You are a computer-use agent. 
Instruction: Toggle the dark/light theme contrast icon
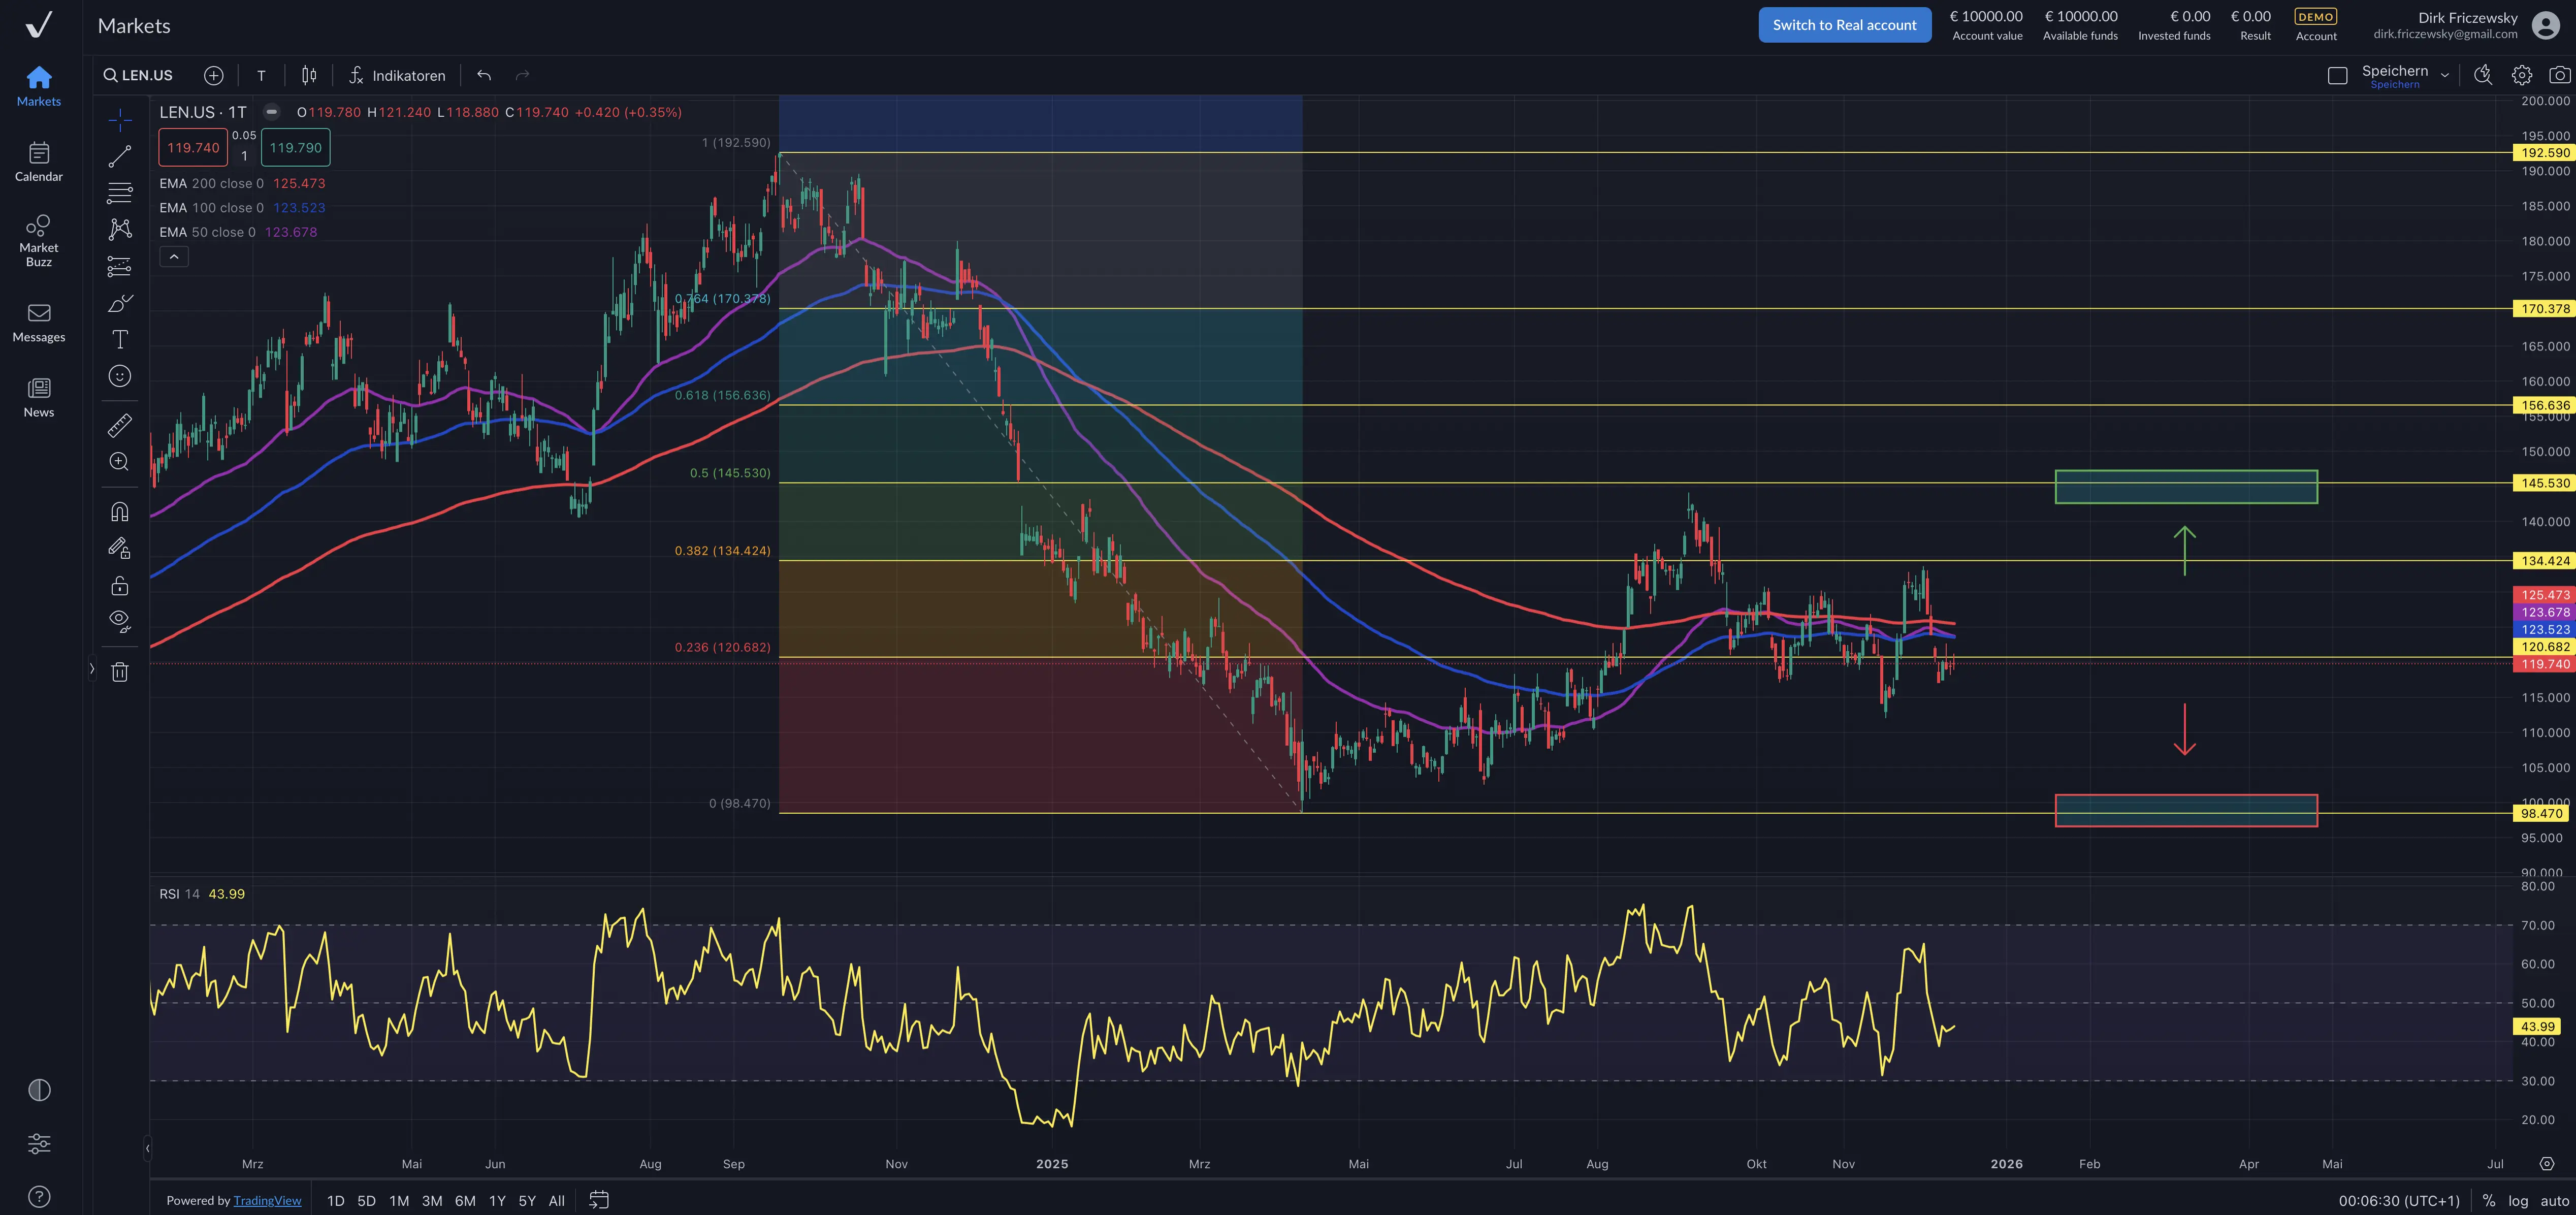point(39,1090)
